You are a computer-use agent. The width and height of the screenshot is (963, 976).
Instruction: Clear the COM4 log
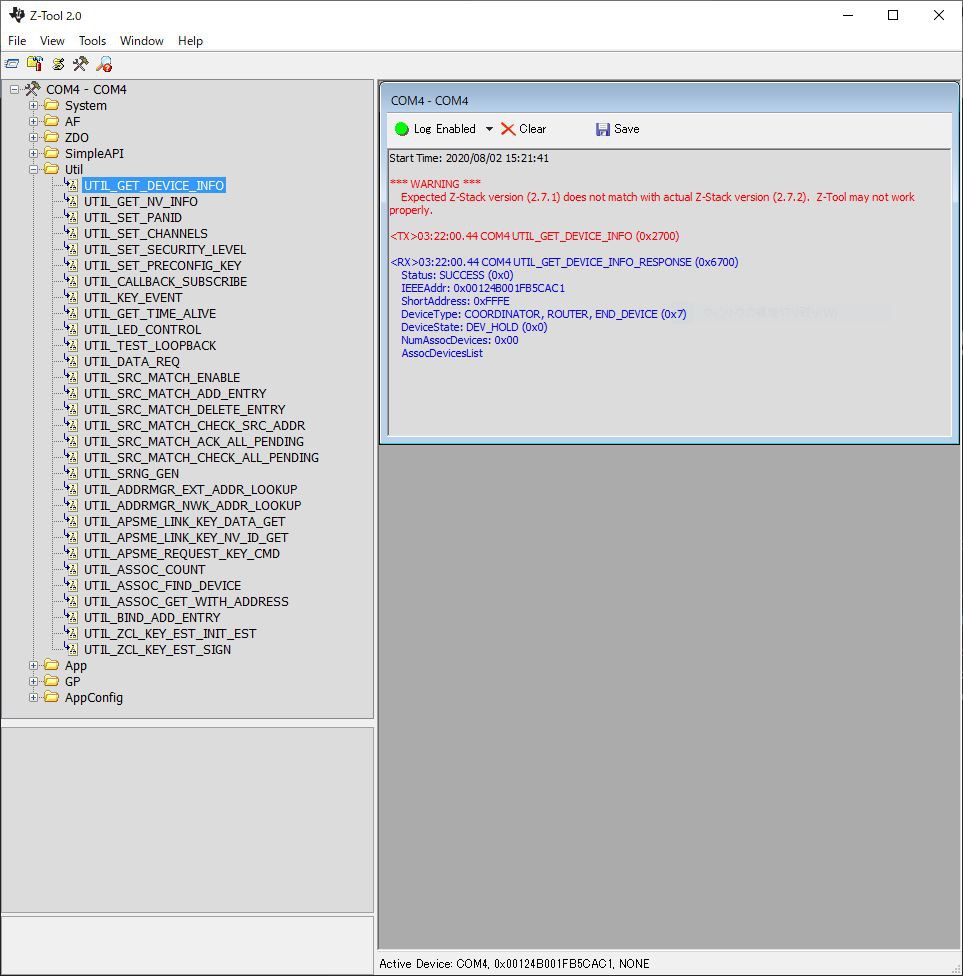tap(524, 129)
